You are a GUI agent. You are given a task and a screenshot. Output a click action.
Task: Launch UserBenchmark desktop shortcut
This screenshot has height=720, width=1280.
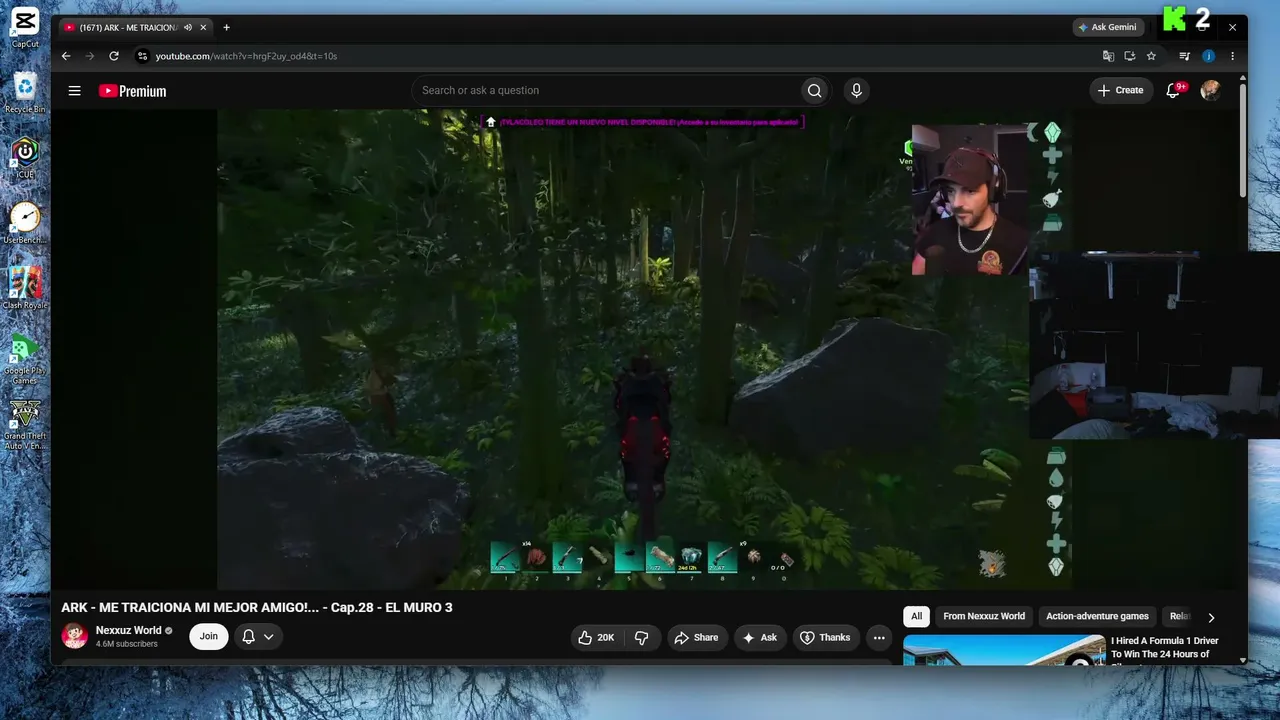(x=25, y=223)
